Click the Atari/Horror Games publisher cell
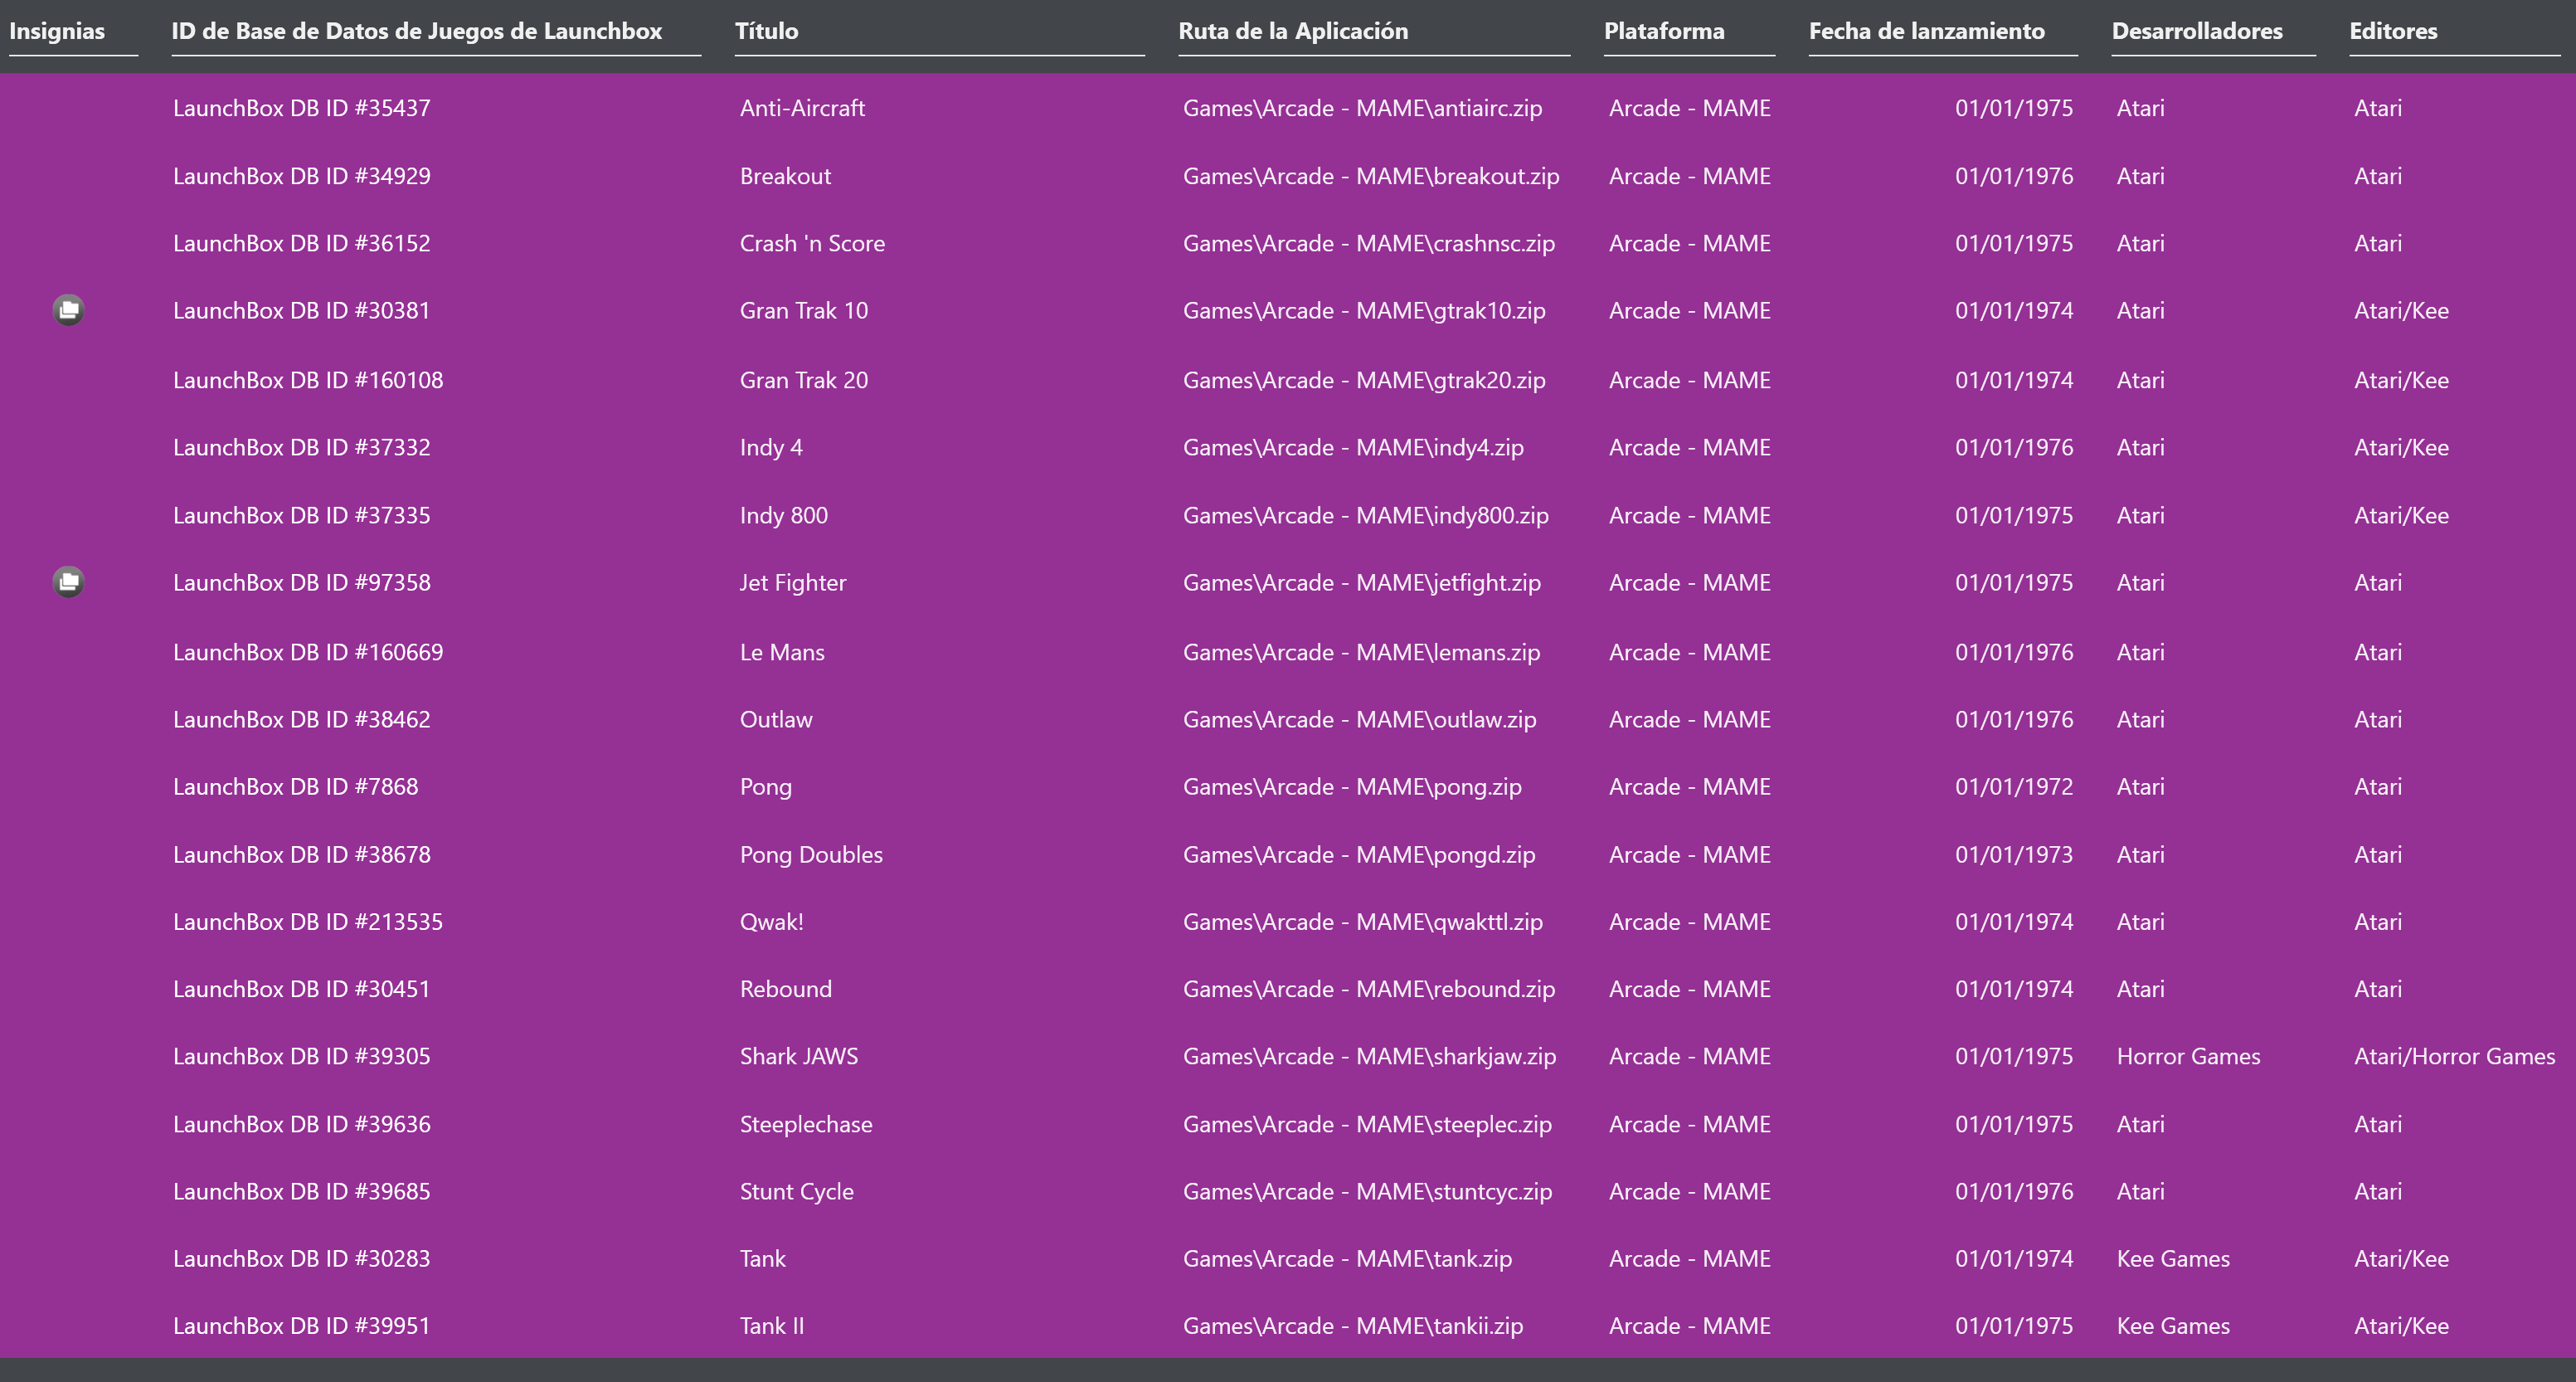This screenshot has width=2576, height=1382. tap(2454, 1056)
